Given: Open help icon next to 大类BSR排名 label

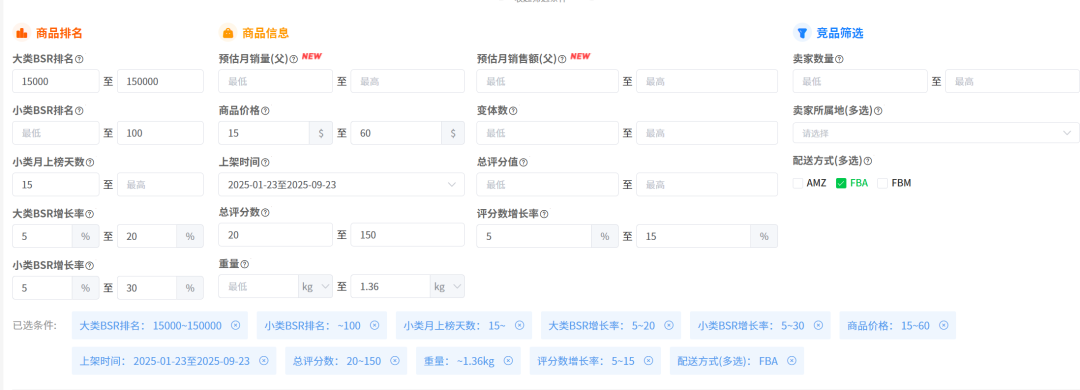Looking at the screenshot, I should [x=79, y=59].
